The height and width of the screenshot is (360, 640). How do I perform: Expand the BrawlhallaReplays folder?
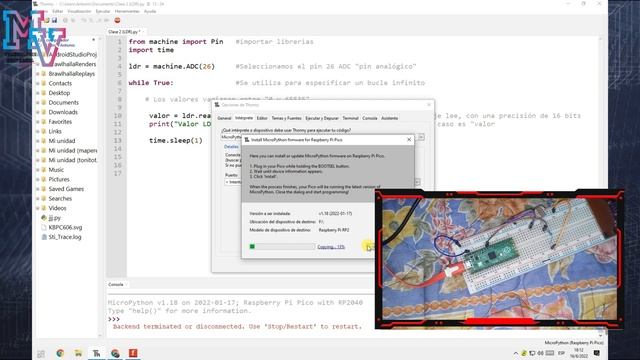pos(38,74)
